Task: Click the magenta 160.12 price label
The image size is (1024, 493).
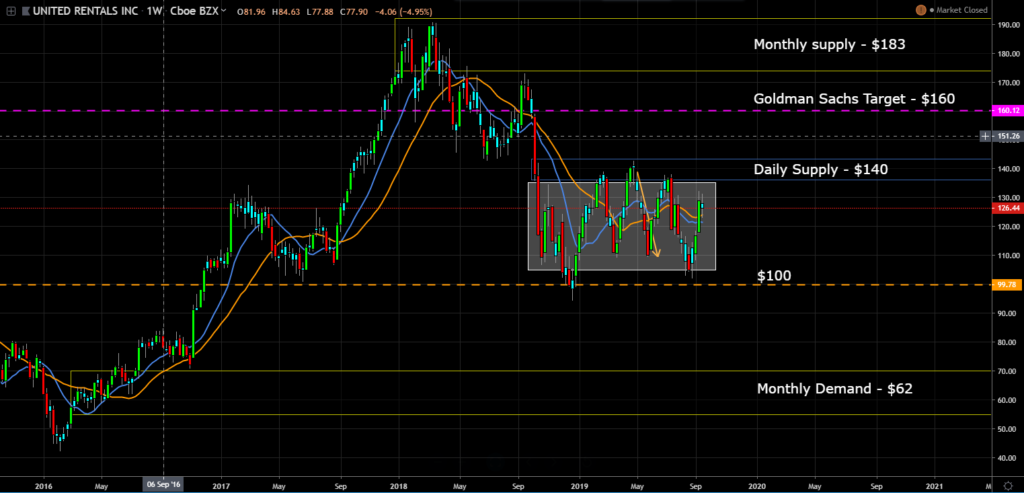Action: tap(1006, 111)
